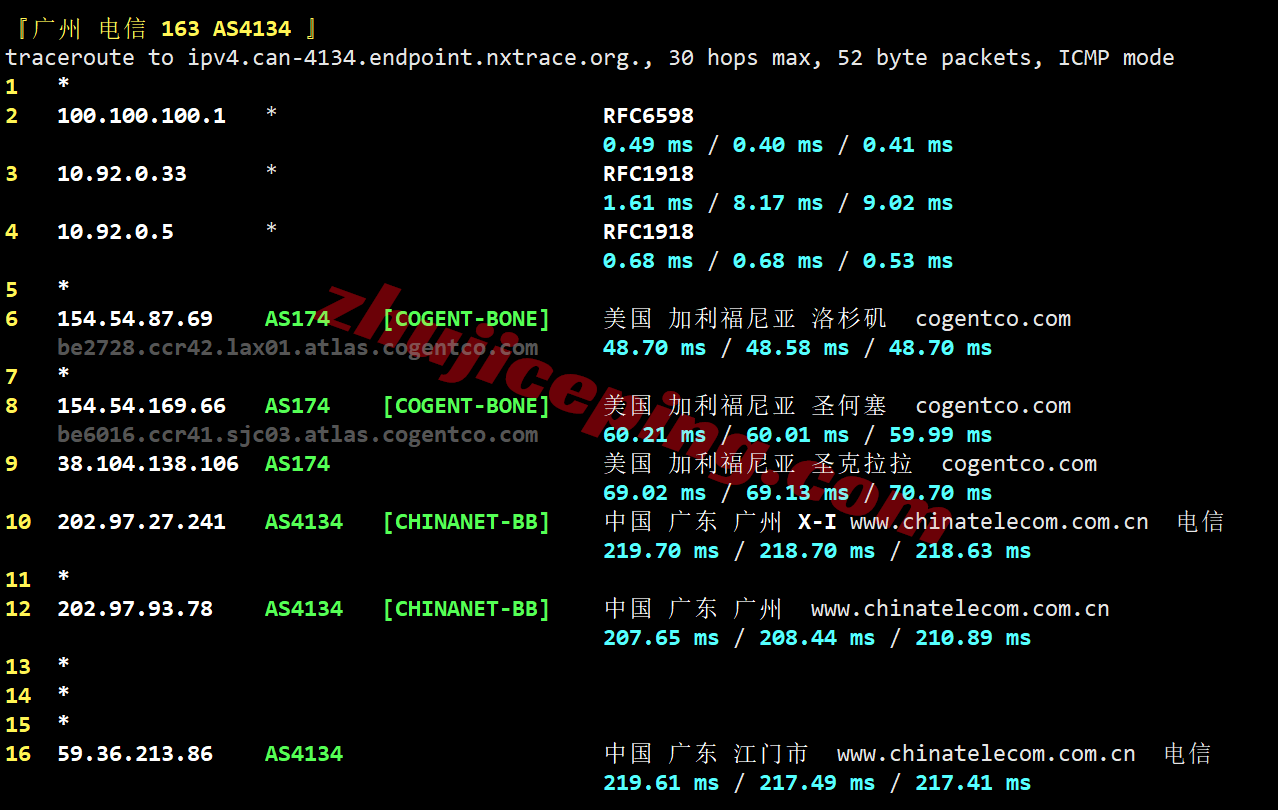Click the header text '163 AS4134'
This screenshot has height=810, width=1278.
click(x=226, y=29)
